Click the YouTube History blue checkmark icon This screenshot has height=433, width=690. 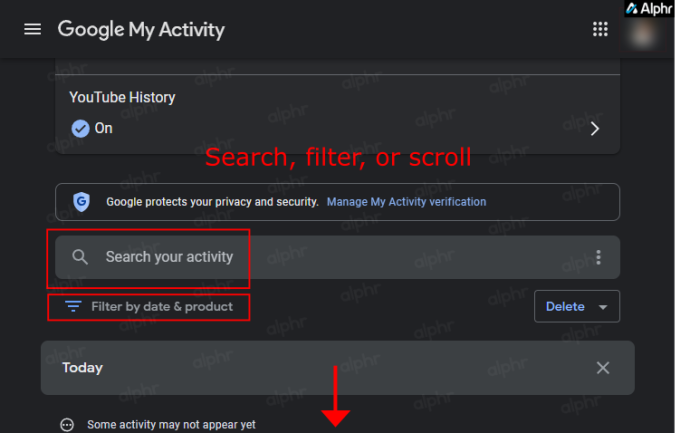pyautogui.click(x=80, y=128)
